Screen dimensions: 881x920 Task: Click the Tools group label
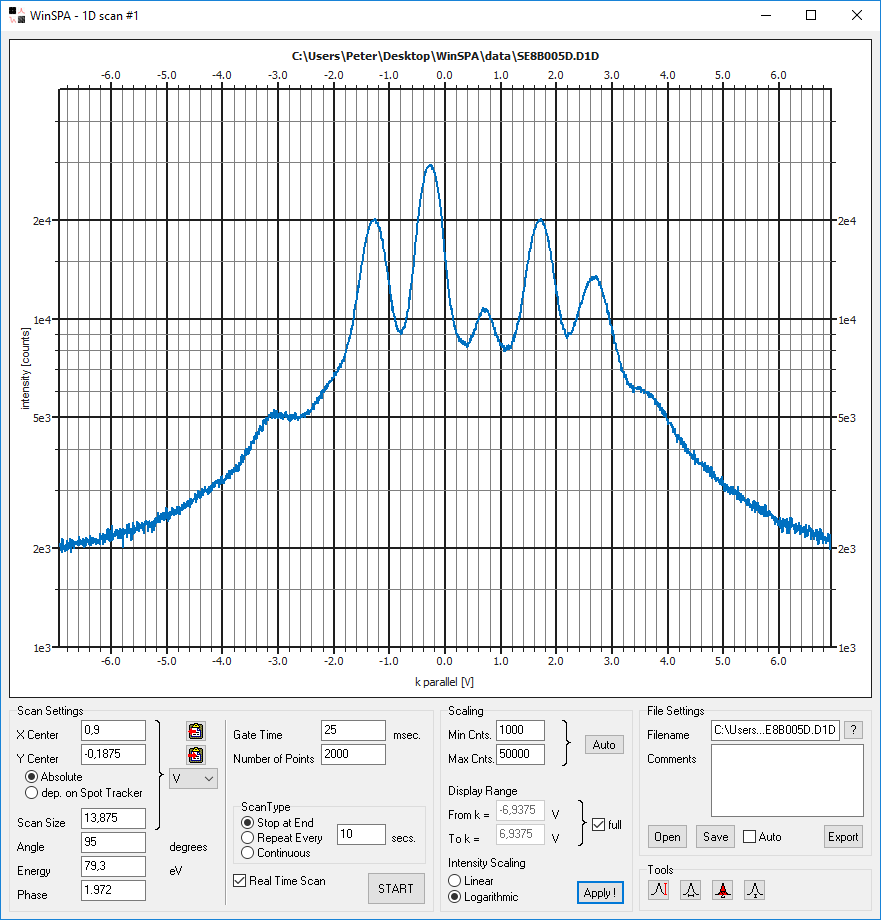[660, 870]
